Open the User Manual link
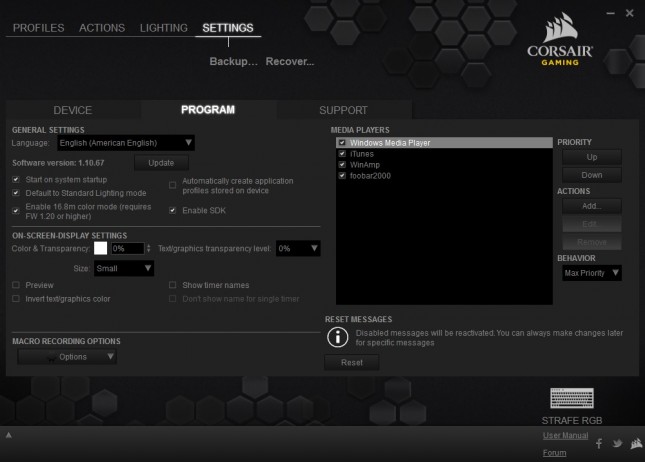The height and width of the screenshot is (462, 645). 565,435
